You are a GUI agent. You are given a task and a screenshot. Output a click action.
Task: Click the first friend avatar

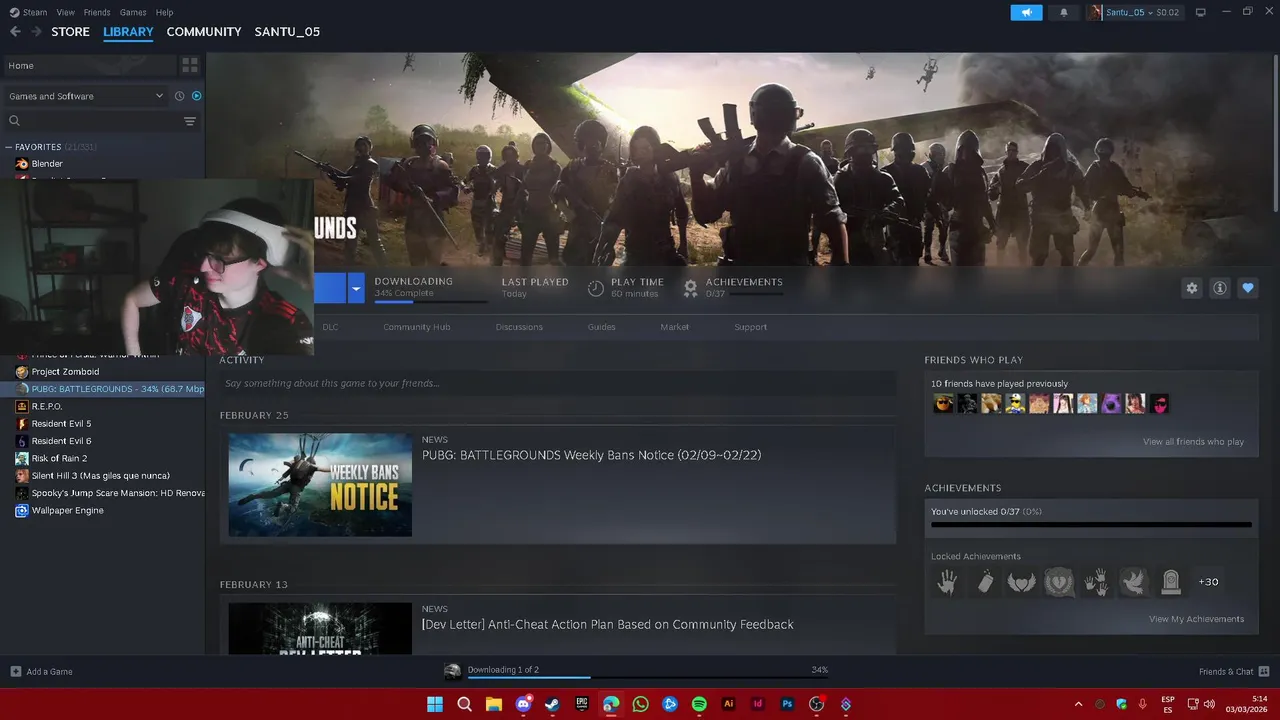pos(943,403)
